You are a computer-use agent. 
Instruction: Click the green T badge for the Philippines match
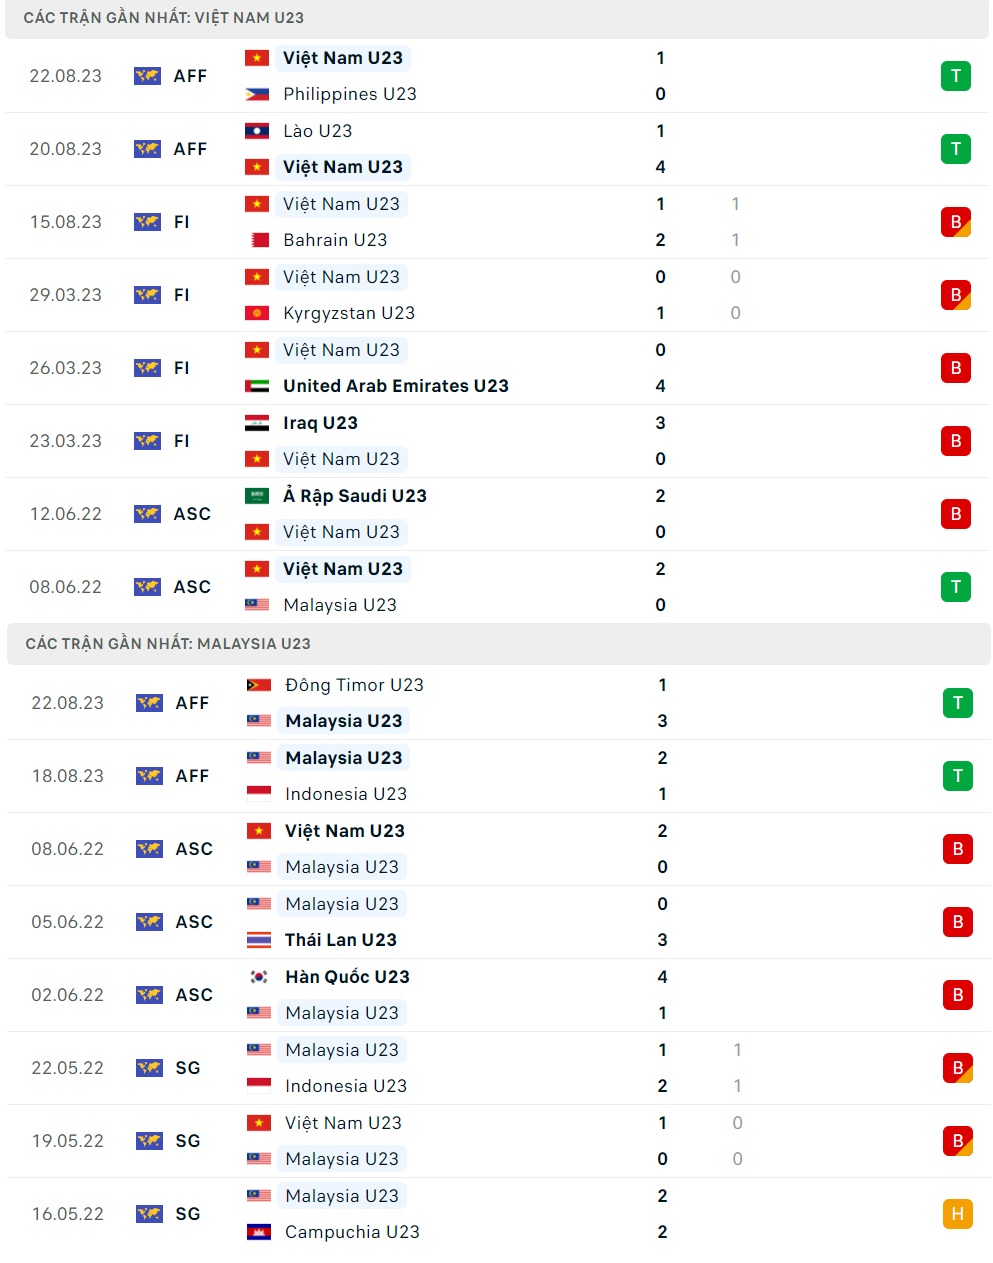click(x=956, y=75)
